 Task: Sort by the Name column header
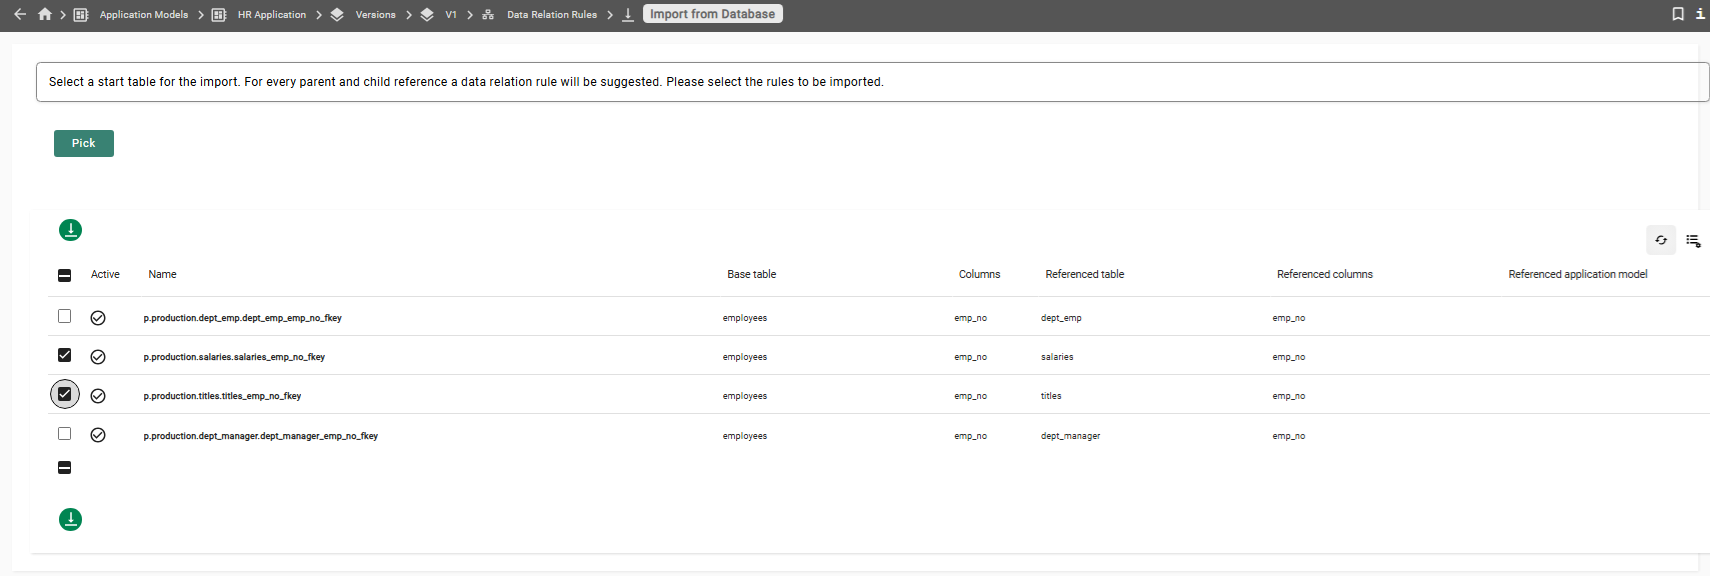[162, 274]
